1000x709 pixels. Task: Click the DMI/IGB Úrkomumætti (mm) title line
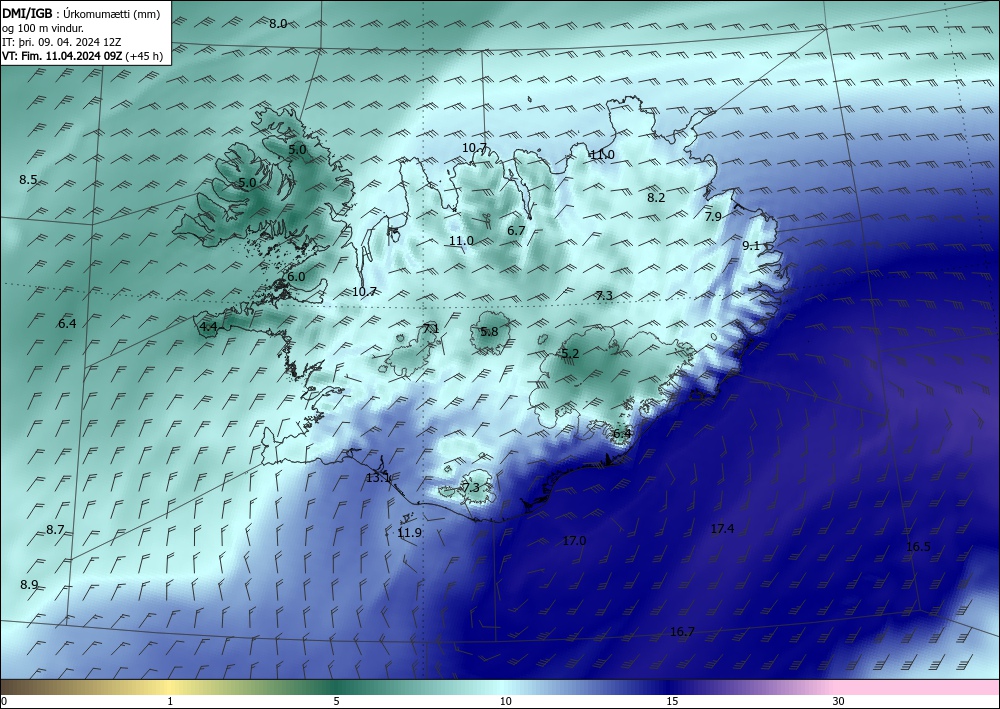click(81, 14)
